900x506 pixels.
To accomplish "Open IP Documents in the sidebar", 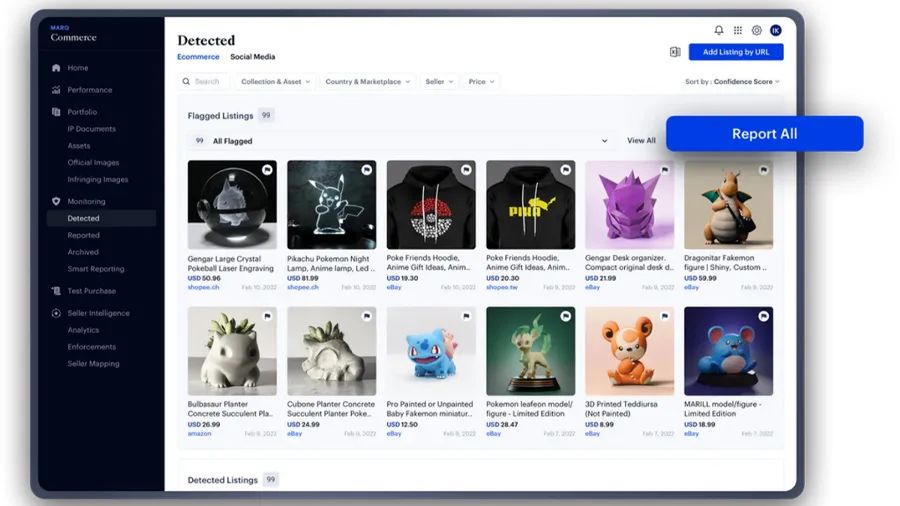I will (x=91, y=129).
